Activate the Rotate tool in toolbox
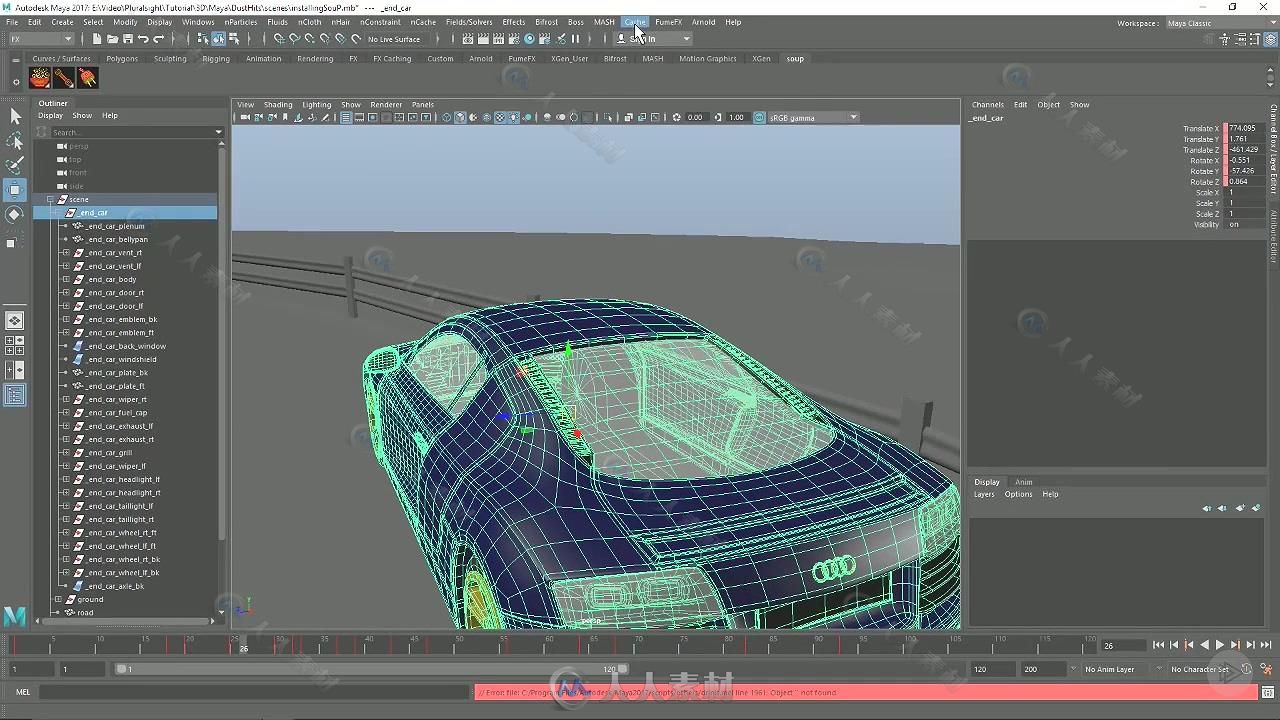Screen dimensions: 1280x720 click(x=15, y=215)
